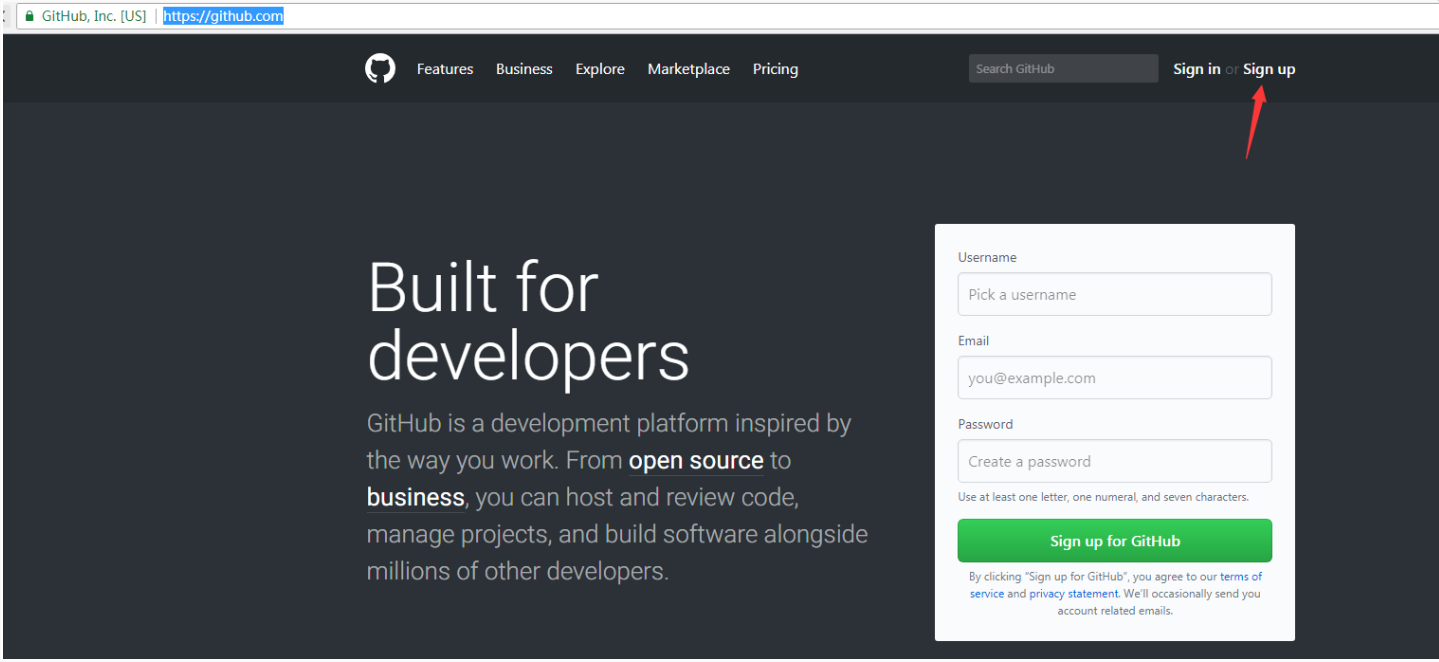Click the Email input field

1114,378
